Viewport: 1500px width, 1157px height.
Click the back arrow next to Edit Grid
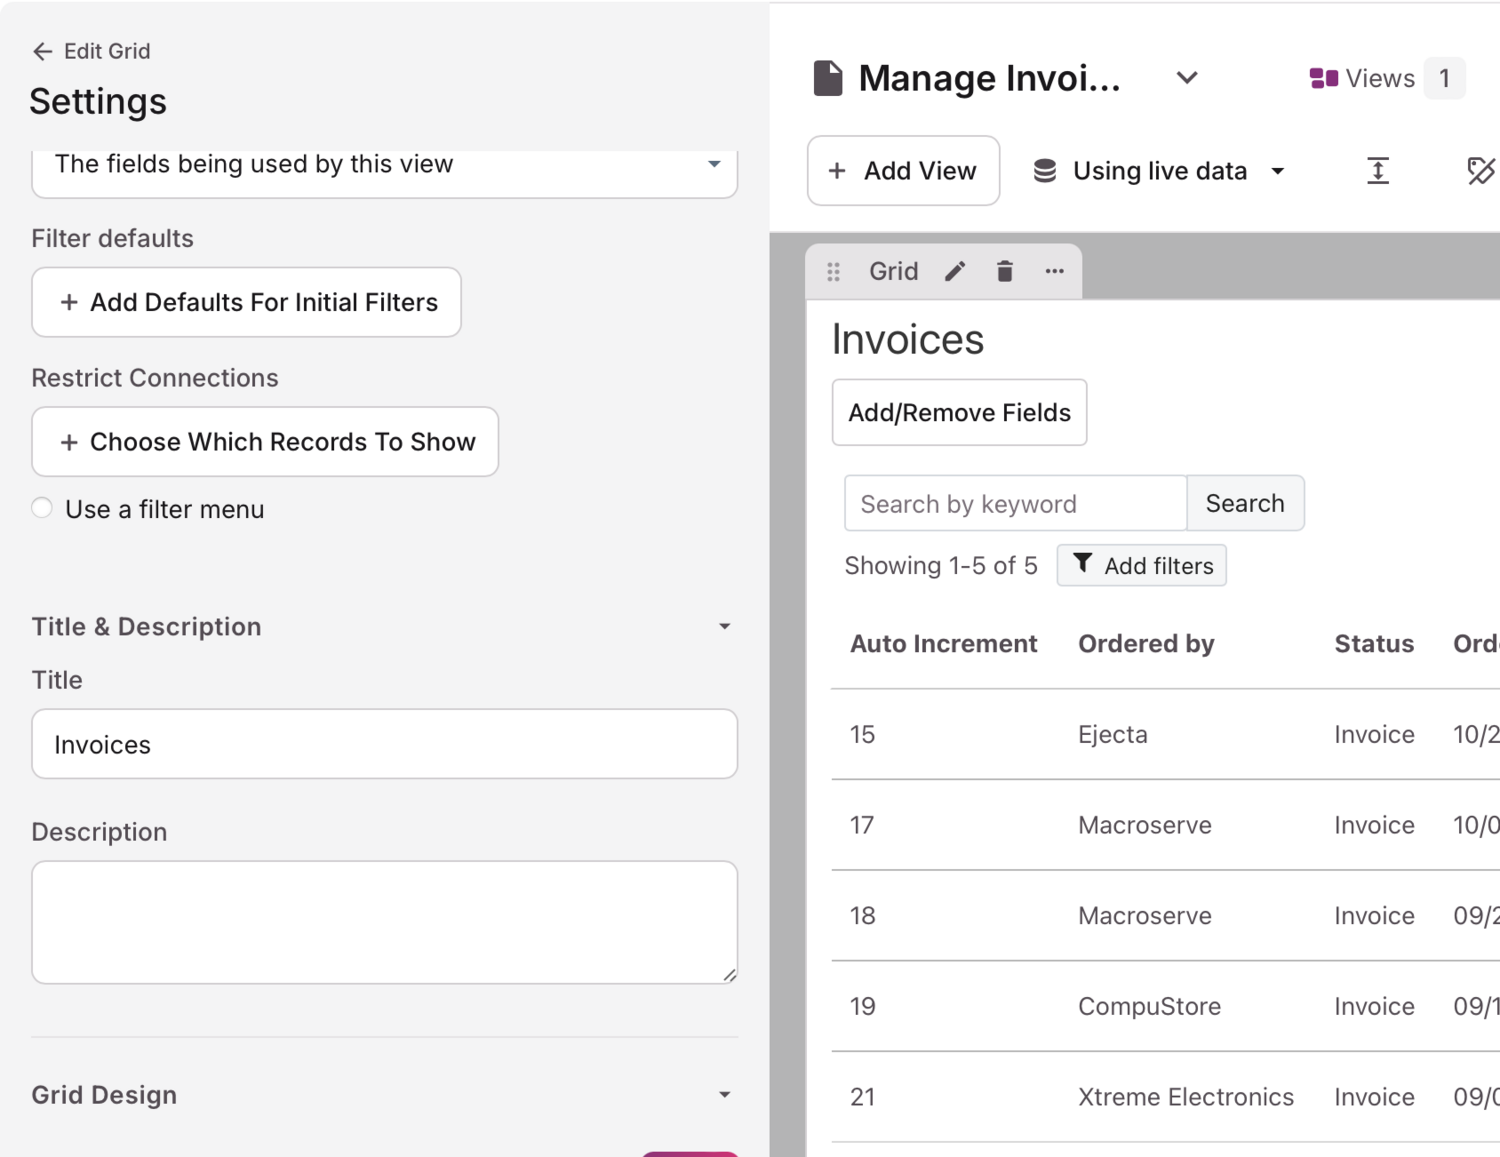[43, 51]
